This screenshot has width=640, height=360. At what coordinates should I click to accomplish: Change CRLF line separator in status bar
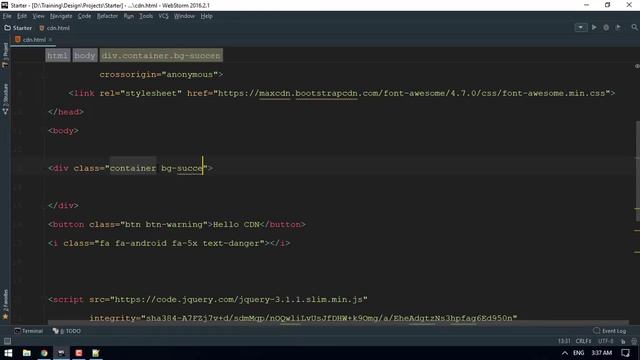(583, 341)
